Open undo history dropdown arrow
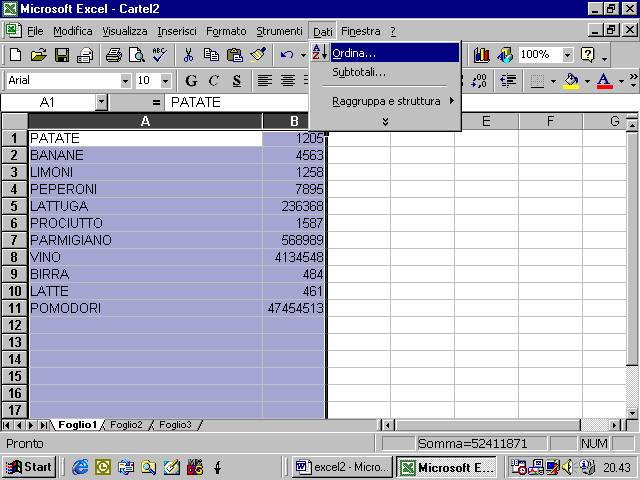 (303, 55)
